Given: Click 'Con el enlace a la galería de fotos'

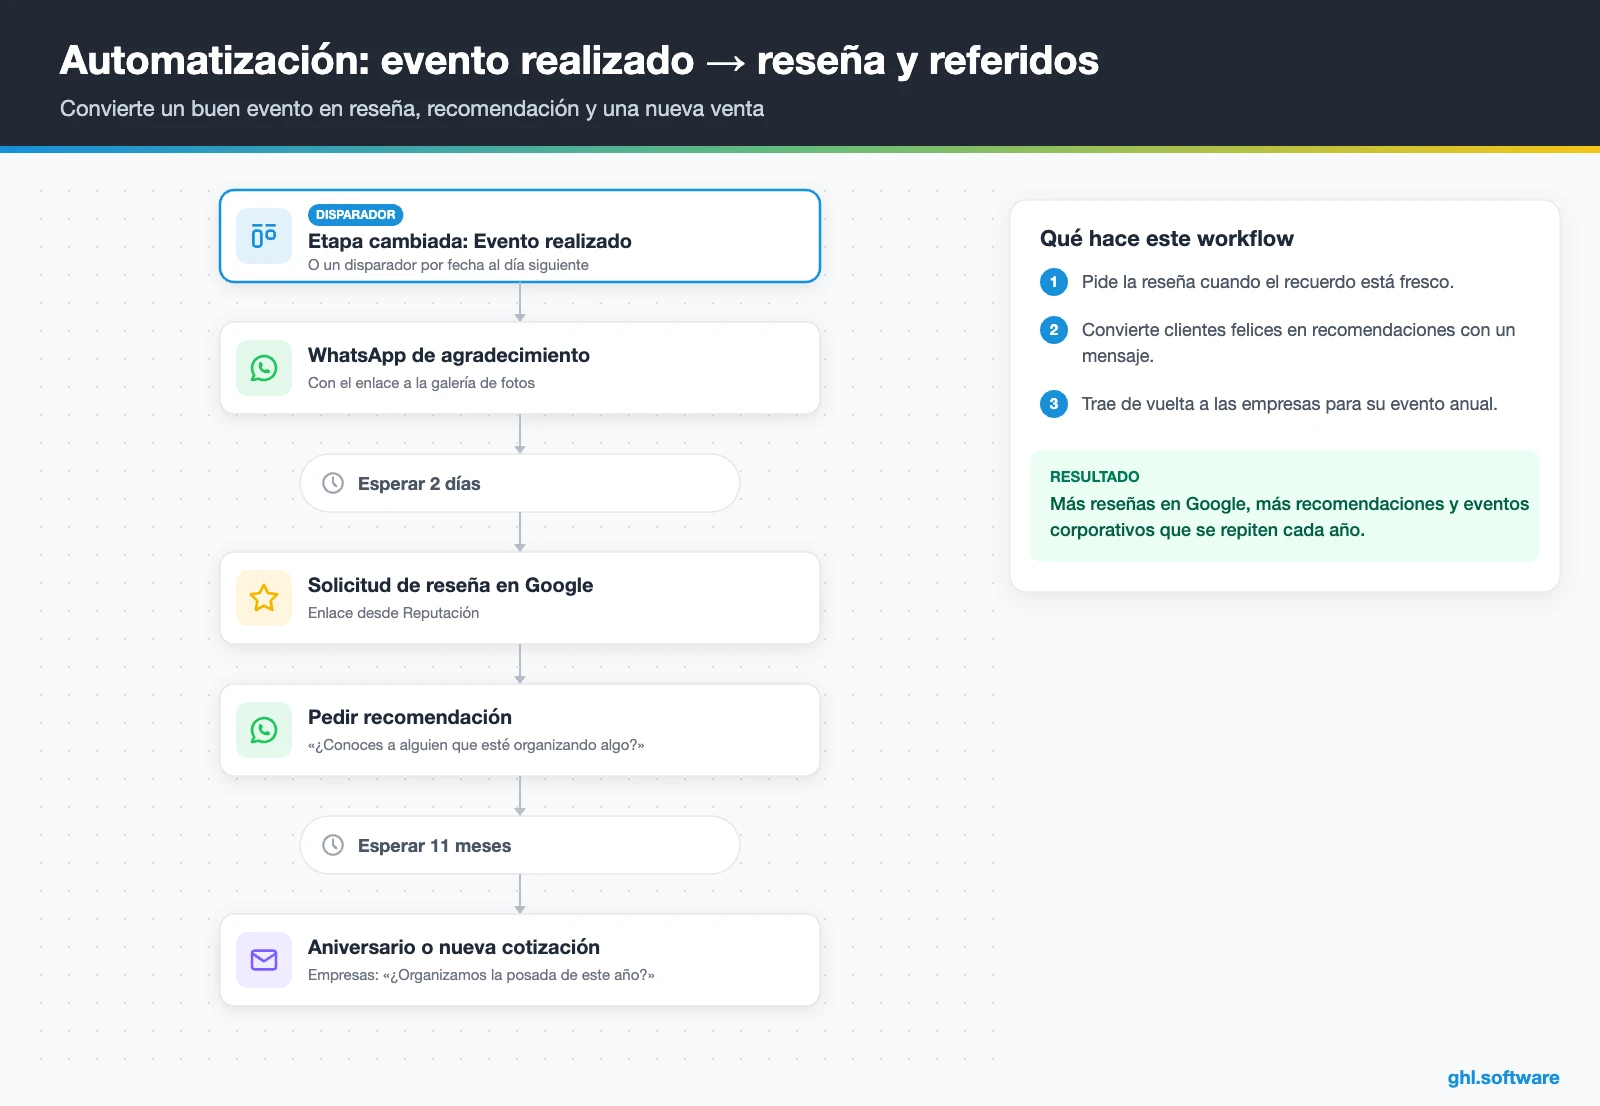Looking at the screenshot, I should (x=421, y=383).
